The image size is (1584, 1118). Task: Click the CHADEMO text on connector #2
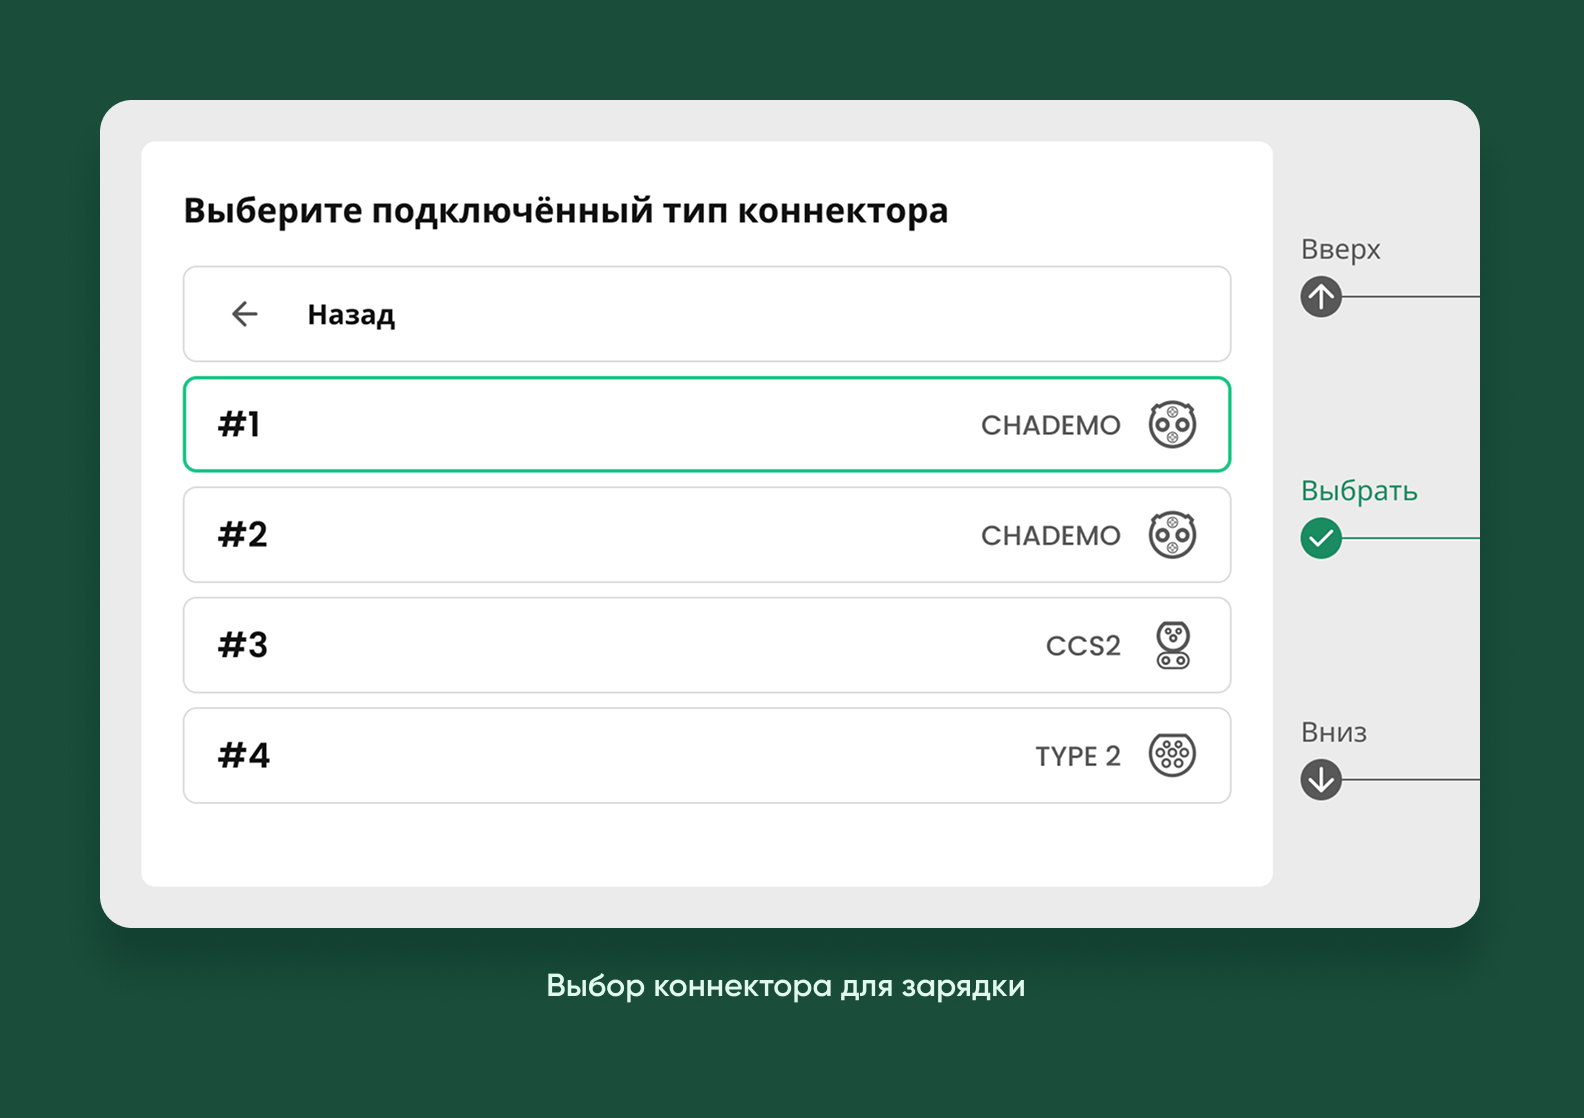point(1050,536)
